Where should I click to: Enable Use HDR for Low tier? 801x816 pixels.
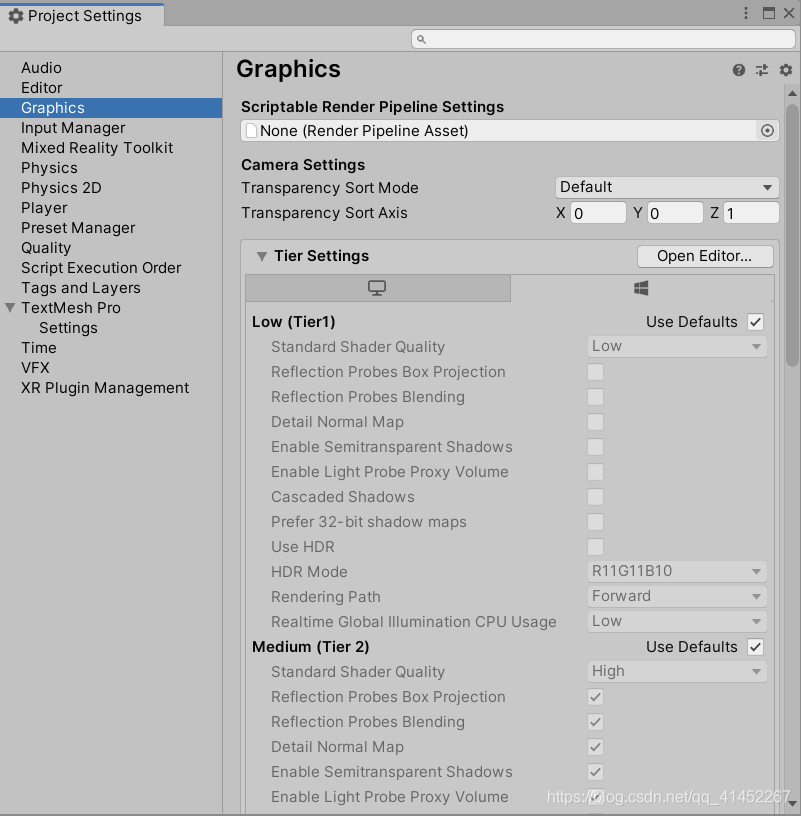tap(595, 547)
